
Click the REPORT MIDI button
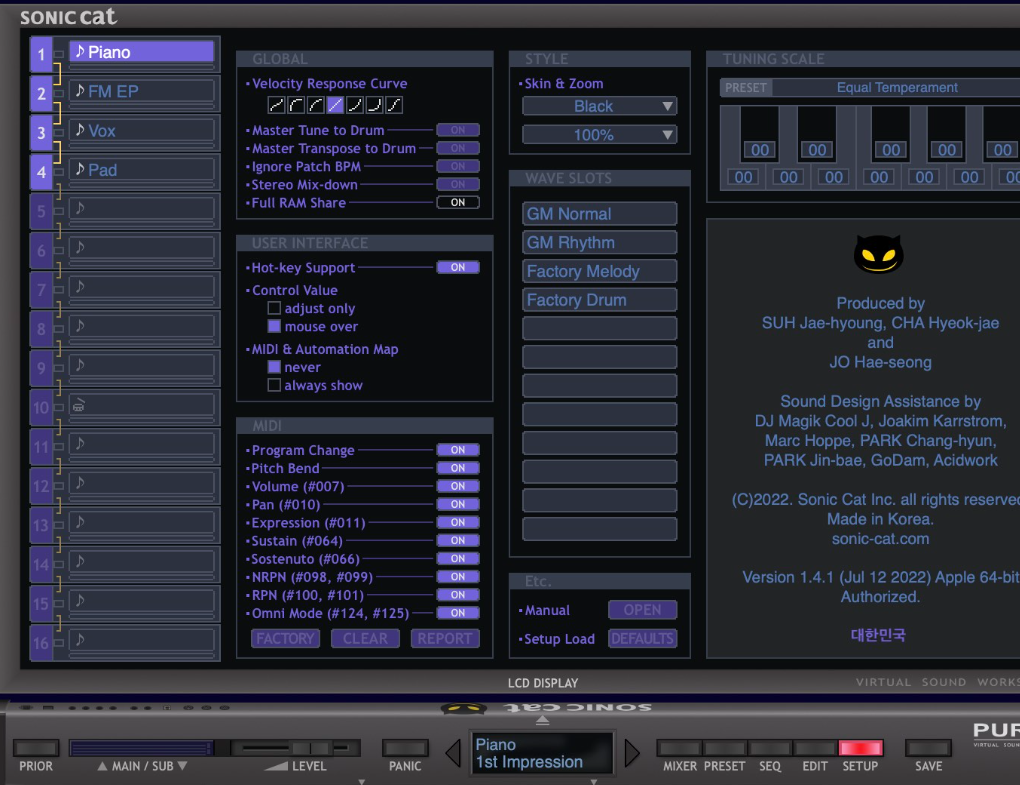tap(445, 639)
